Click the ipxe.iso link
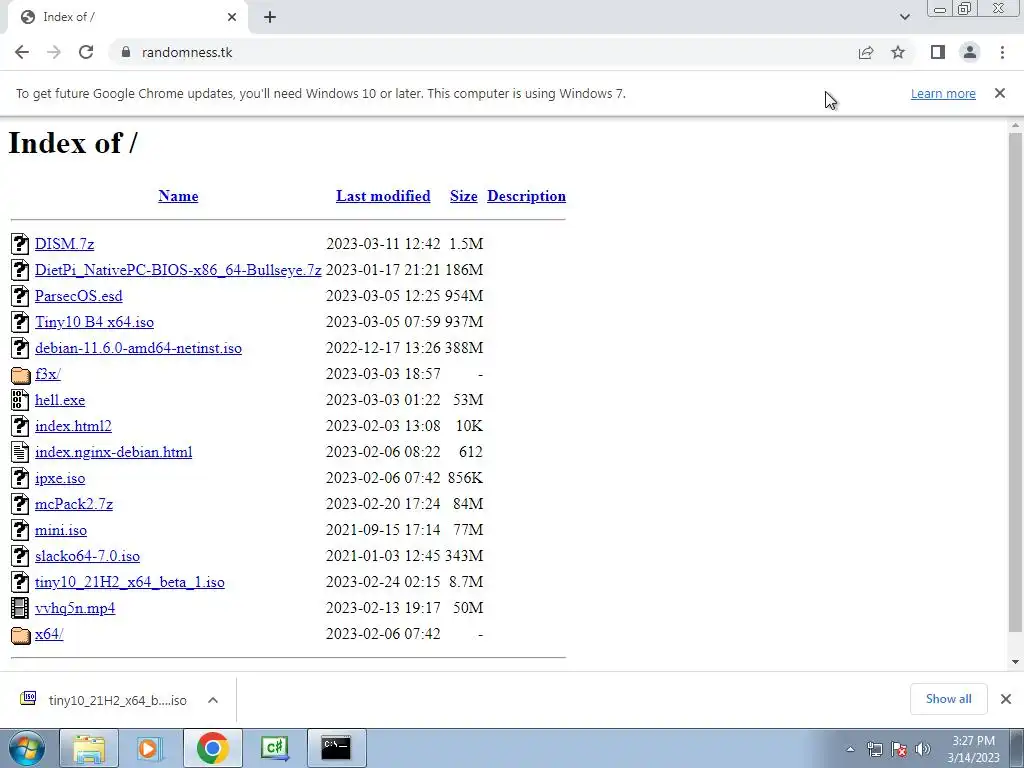 point(60,478)
